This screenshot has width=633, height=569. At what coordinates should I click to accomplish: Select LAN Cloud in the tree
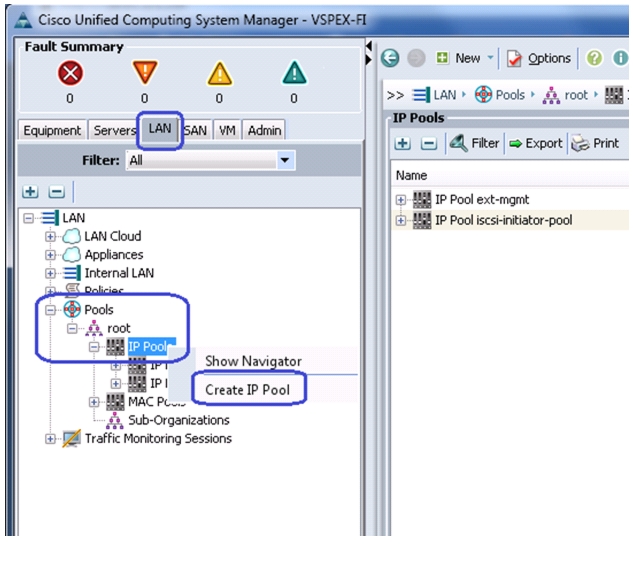(113, 236)
